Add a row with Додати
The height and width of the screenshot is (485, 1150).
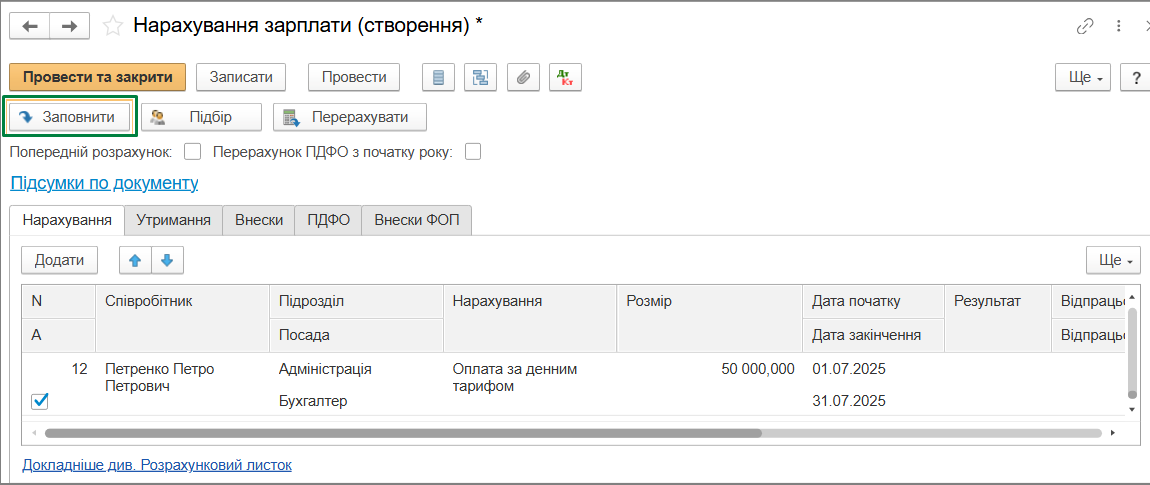[x=59, y=260]
